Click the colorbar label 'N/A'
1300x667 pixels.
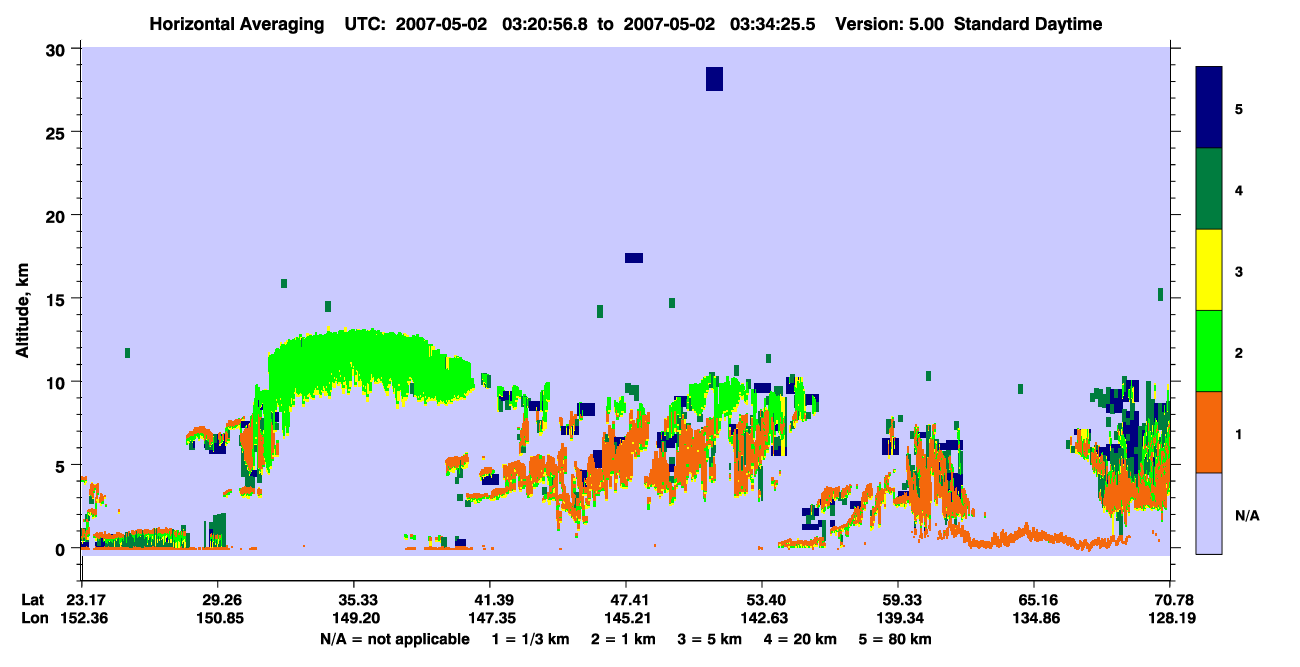pyautogui.click(x=1246, y=516)
